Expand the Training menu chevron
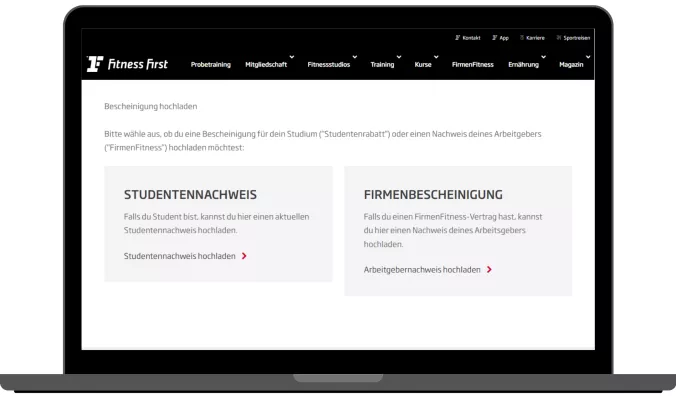676x400 pixels. pos(398,57)
